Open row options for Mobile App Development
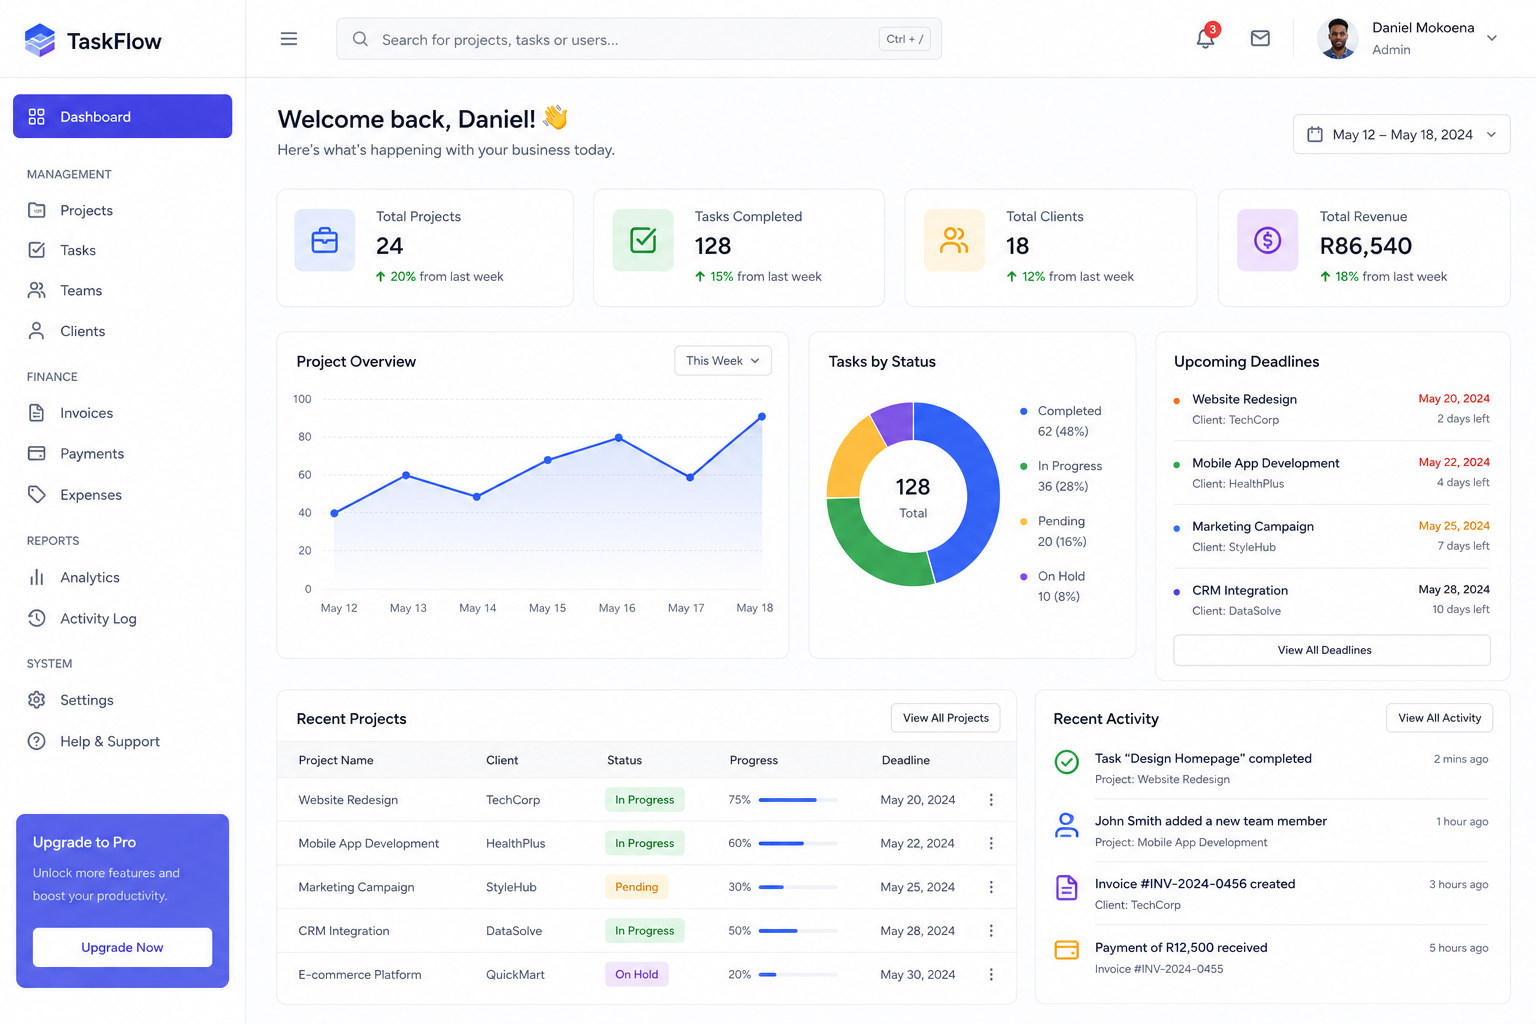This screenshot has height=1024, width=1536. tap(991, 843)
